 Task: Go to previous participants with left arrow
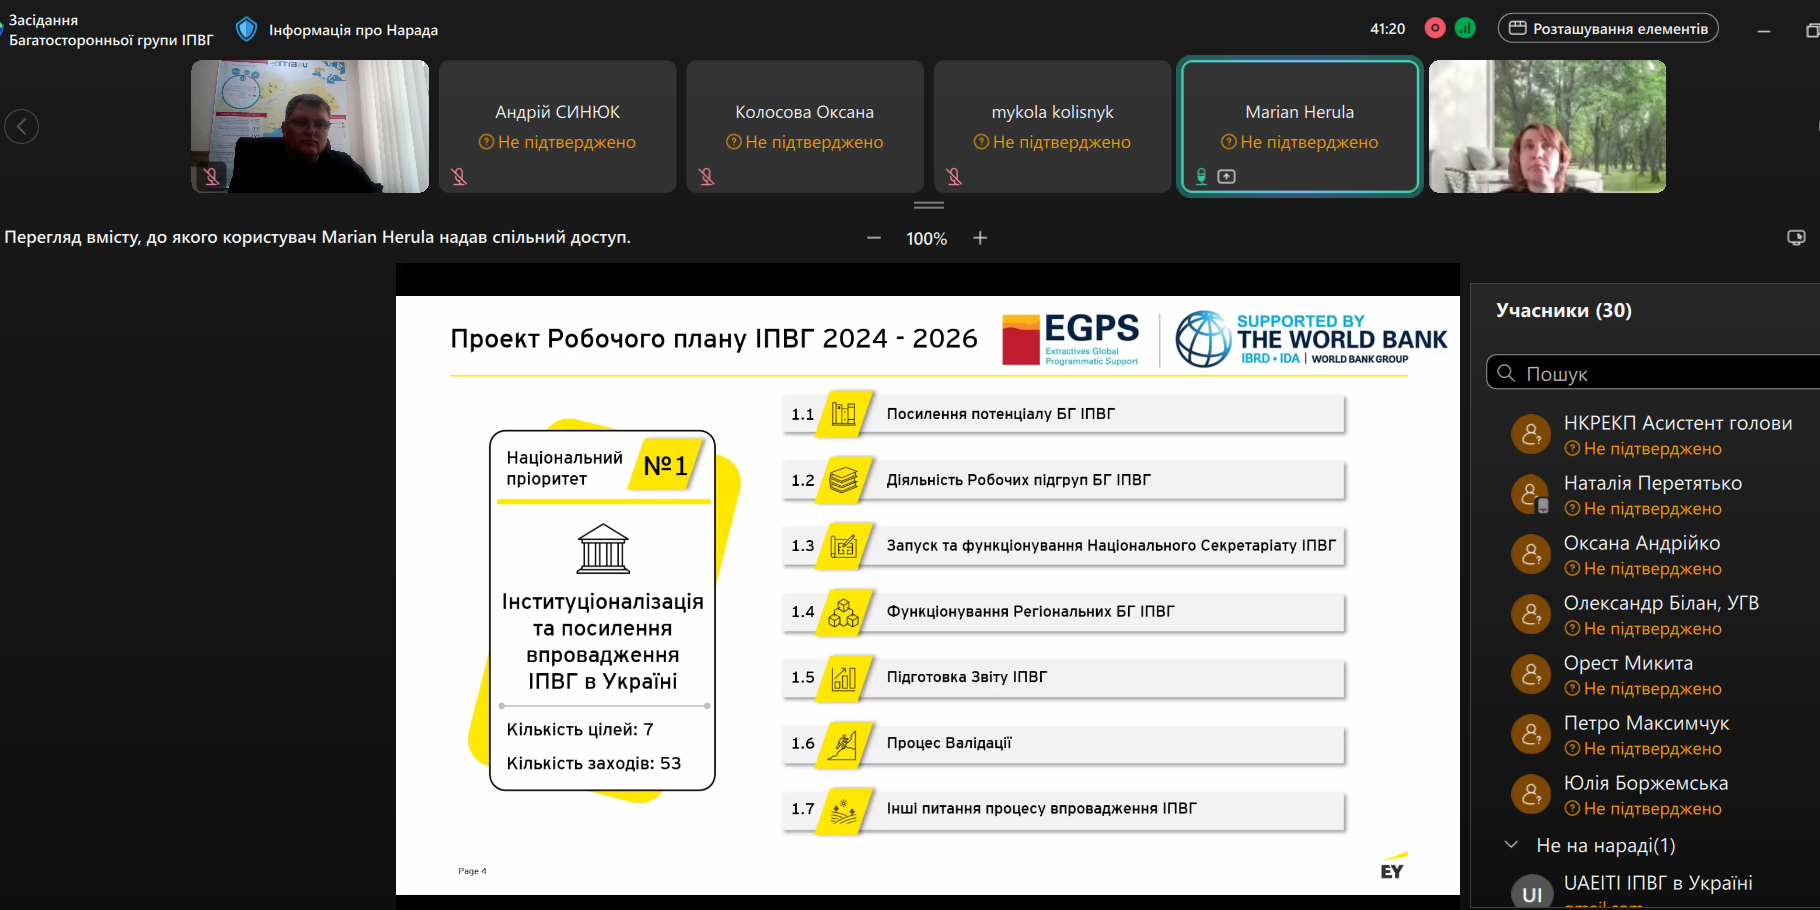22,126
